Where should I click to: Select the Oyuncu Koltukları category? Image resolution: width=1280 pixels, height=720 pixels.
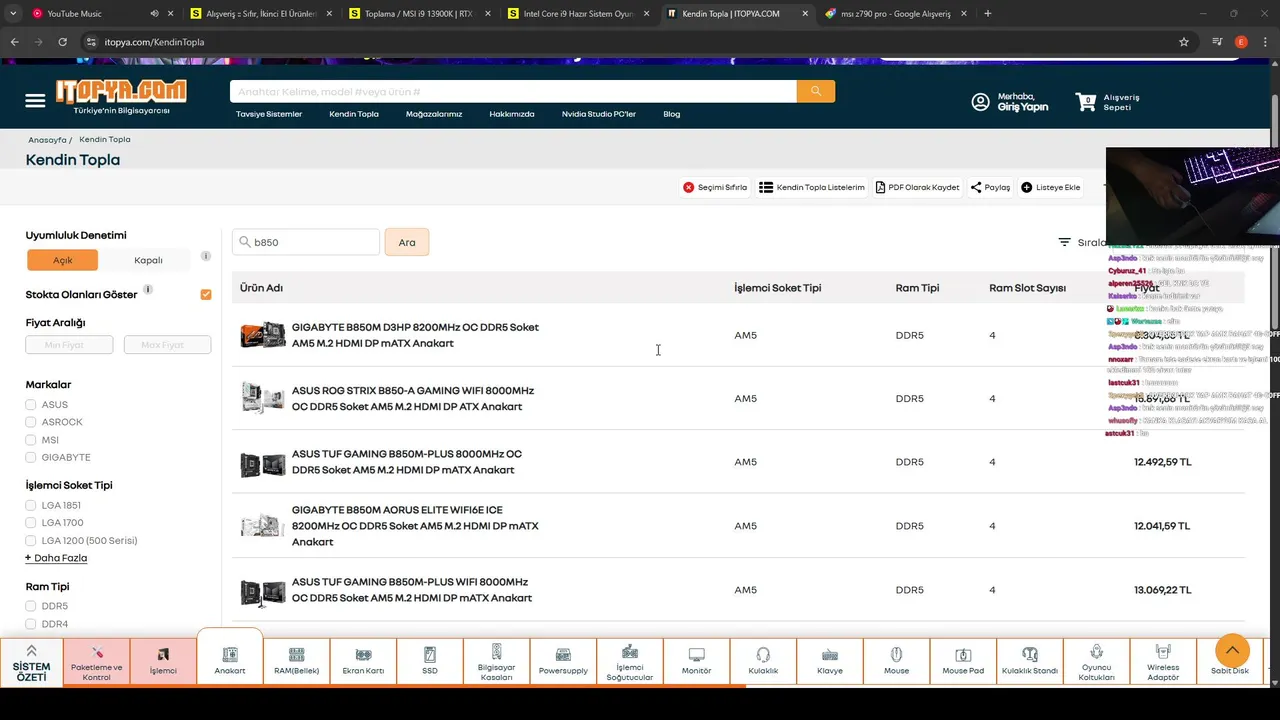coord(1096,662)
